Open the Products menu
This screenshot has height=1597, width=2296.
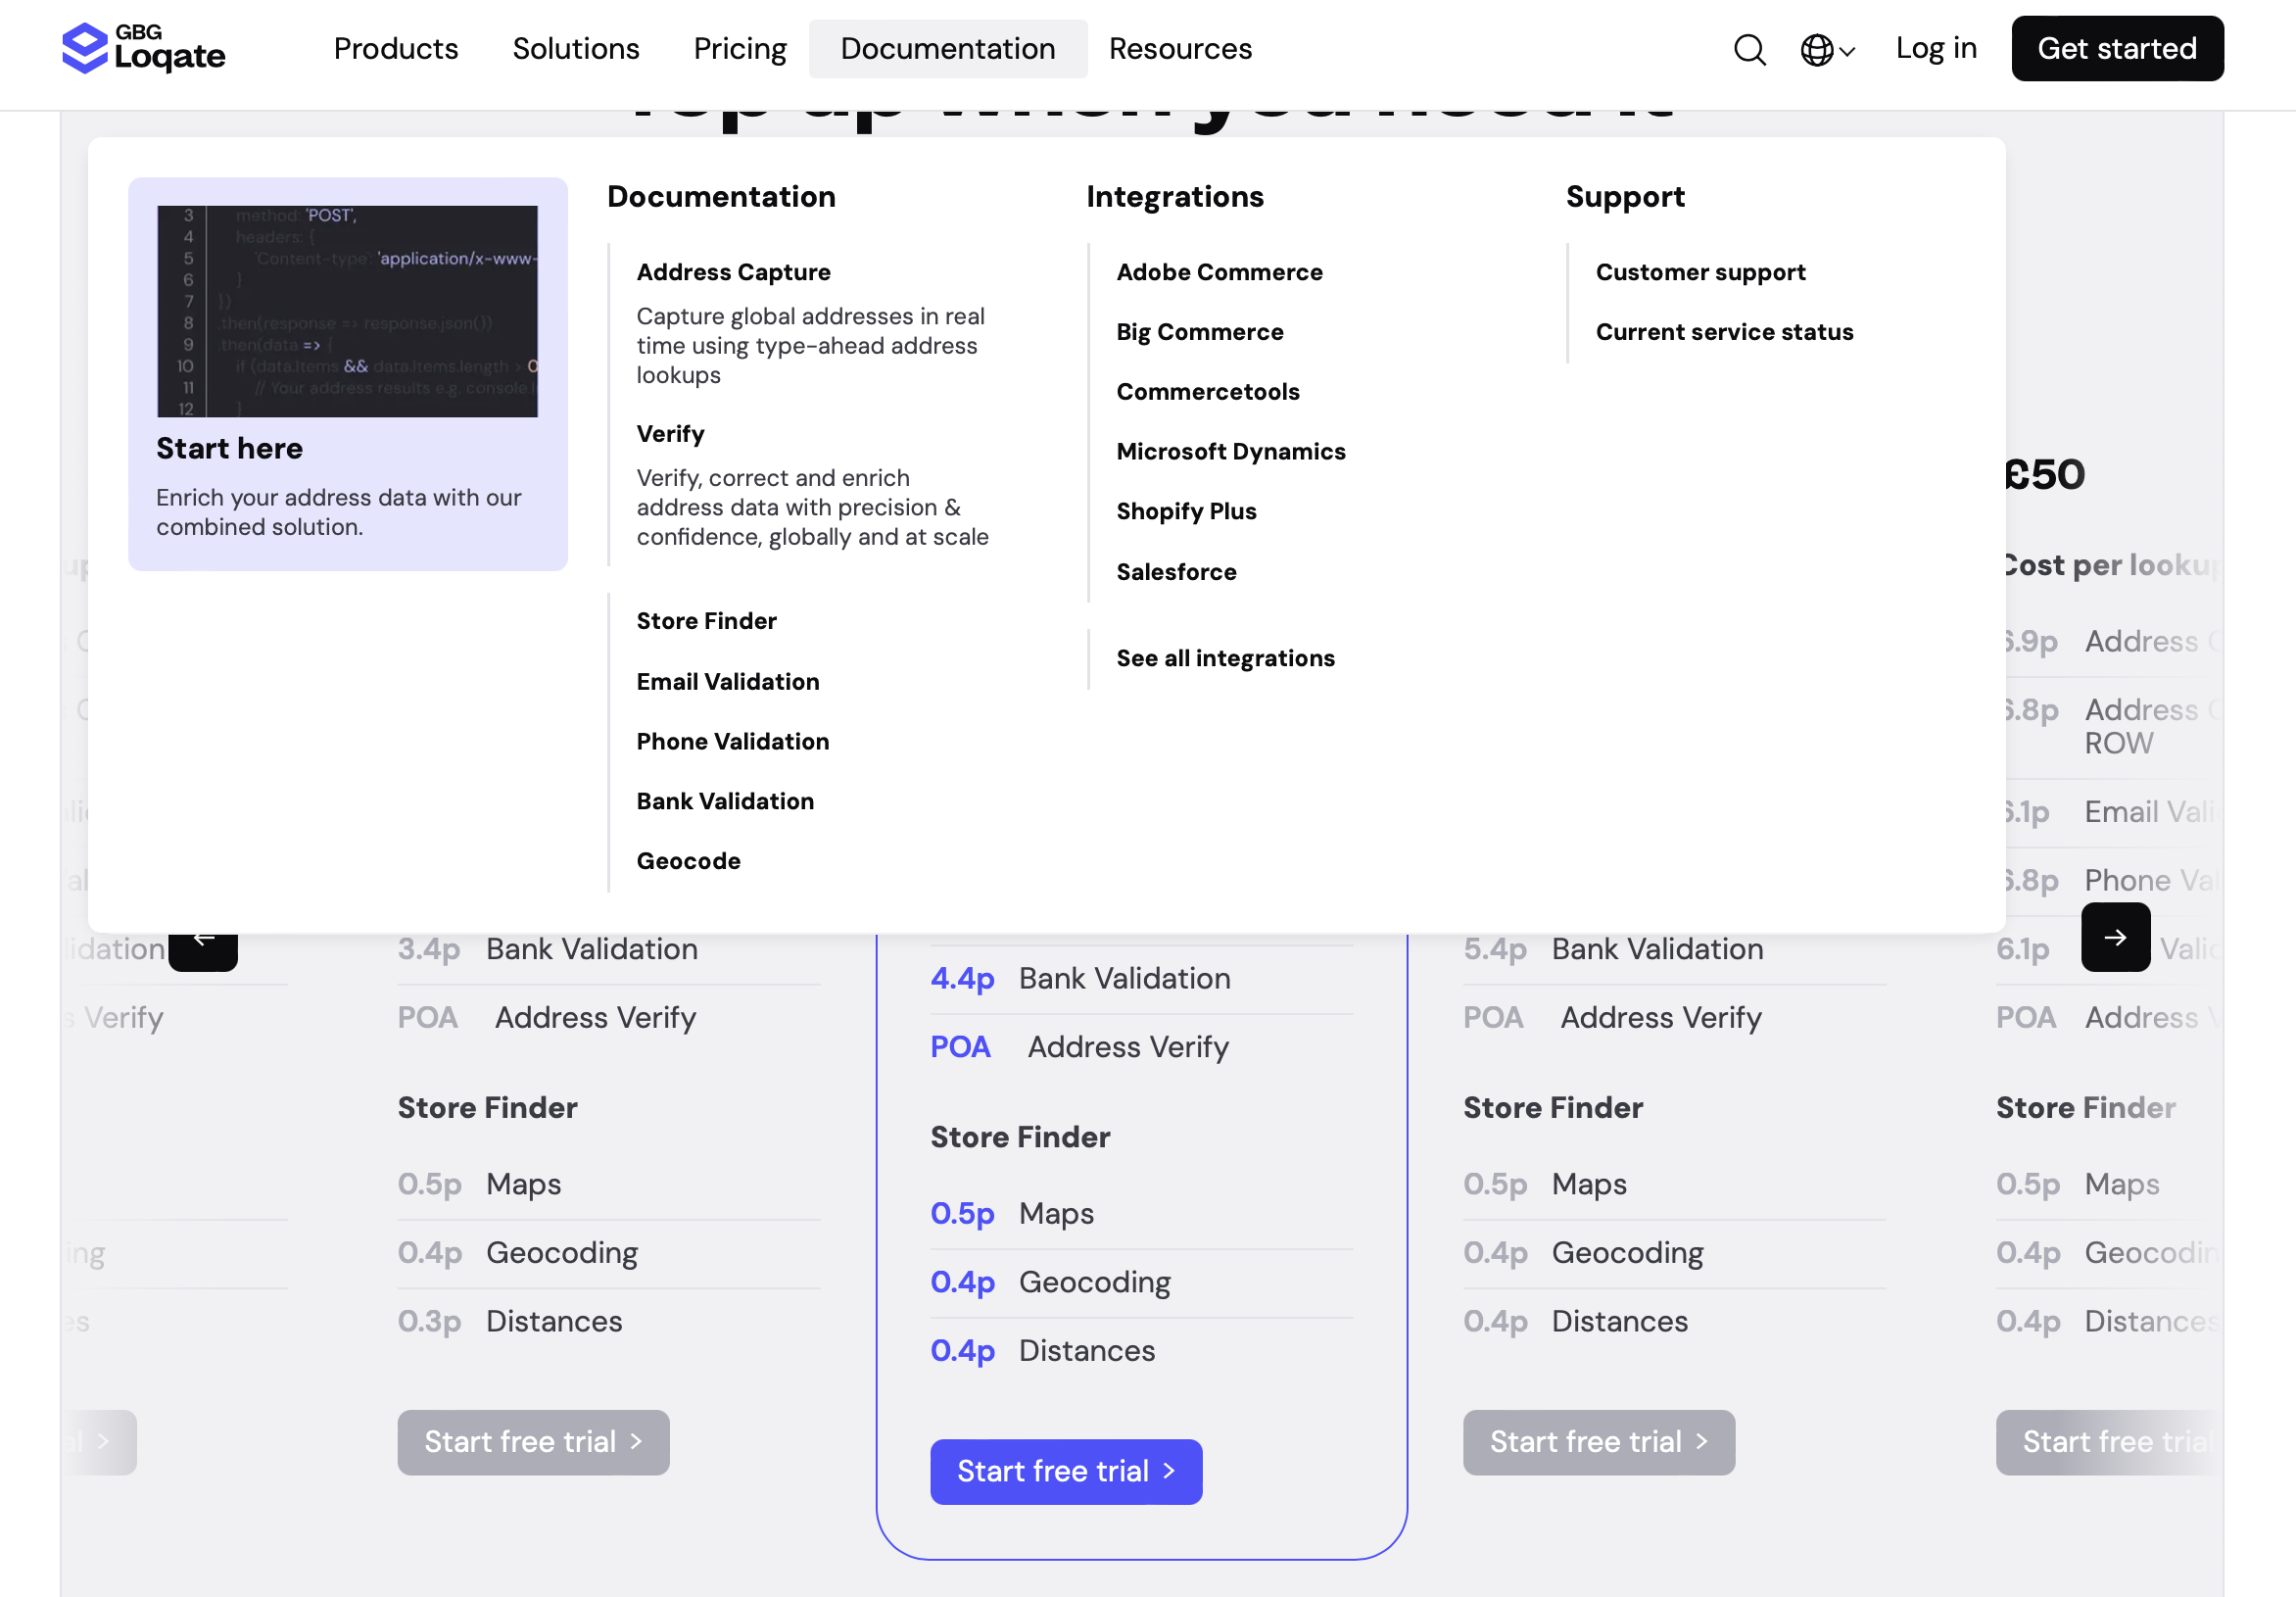395,49
